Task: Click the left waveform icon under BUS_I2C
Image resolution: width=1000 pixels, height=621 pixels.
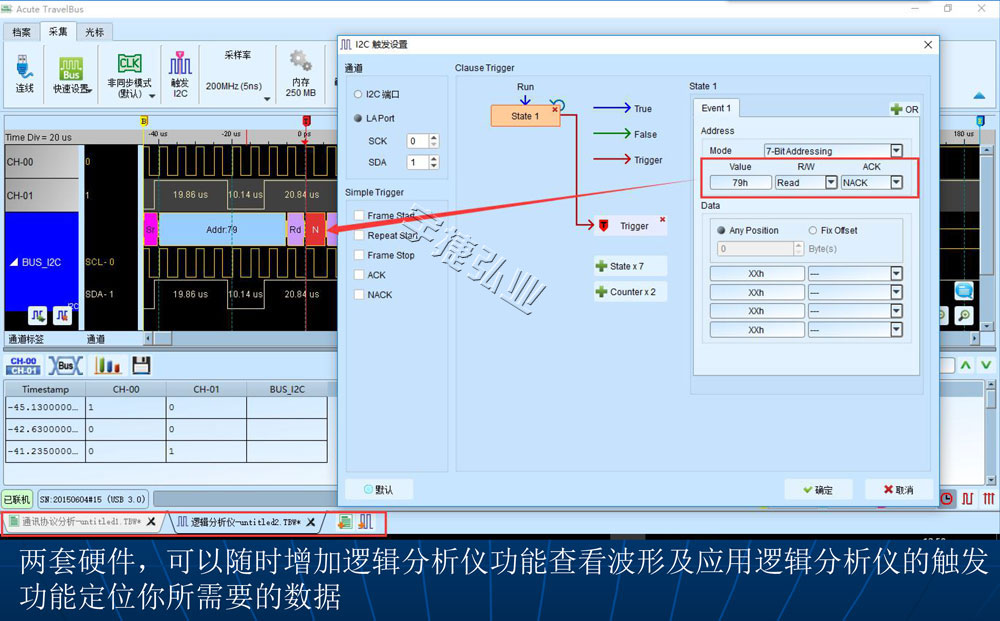Action: tap(38, 315)
